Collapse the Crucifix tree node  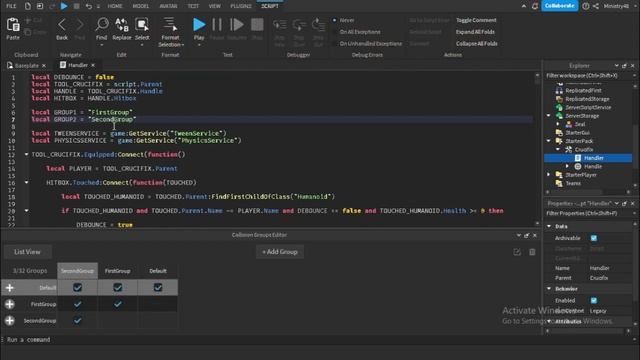[558, 149]
